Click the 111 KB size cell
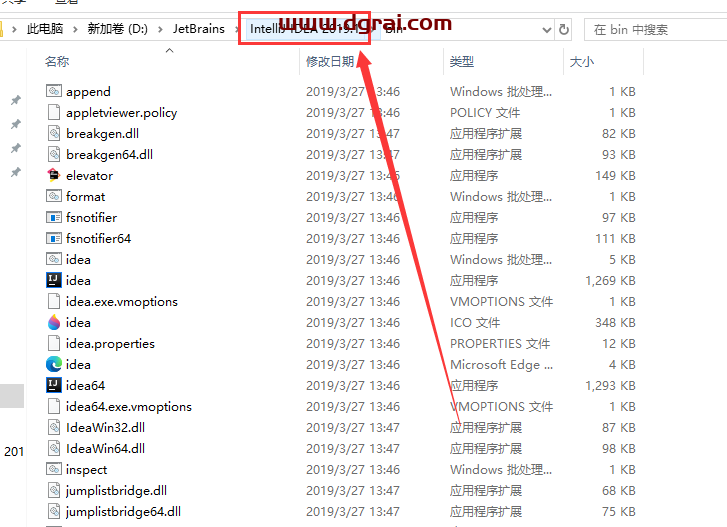This screenshot has width=727, height=527. [x=615, y=239]
